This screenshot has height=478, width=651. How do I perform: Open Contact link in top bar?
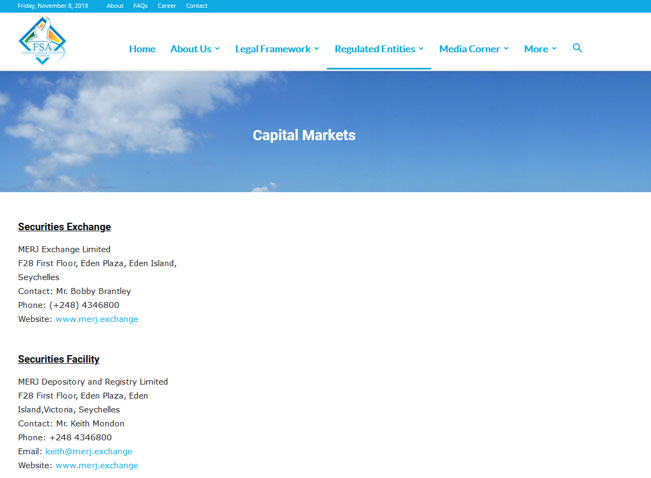tap(197, 6)
